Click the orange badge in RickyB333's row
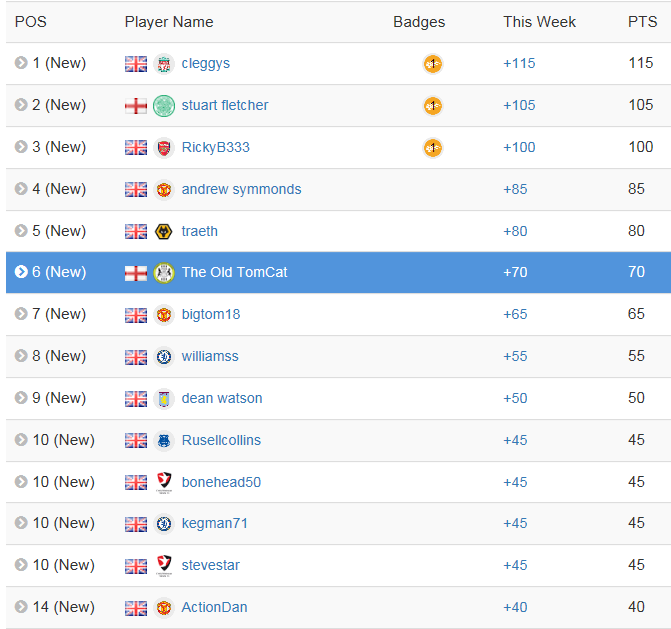 [x=433, y=148]
